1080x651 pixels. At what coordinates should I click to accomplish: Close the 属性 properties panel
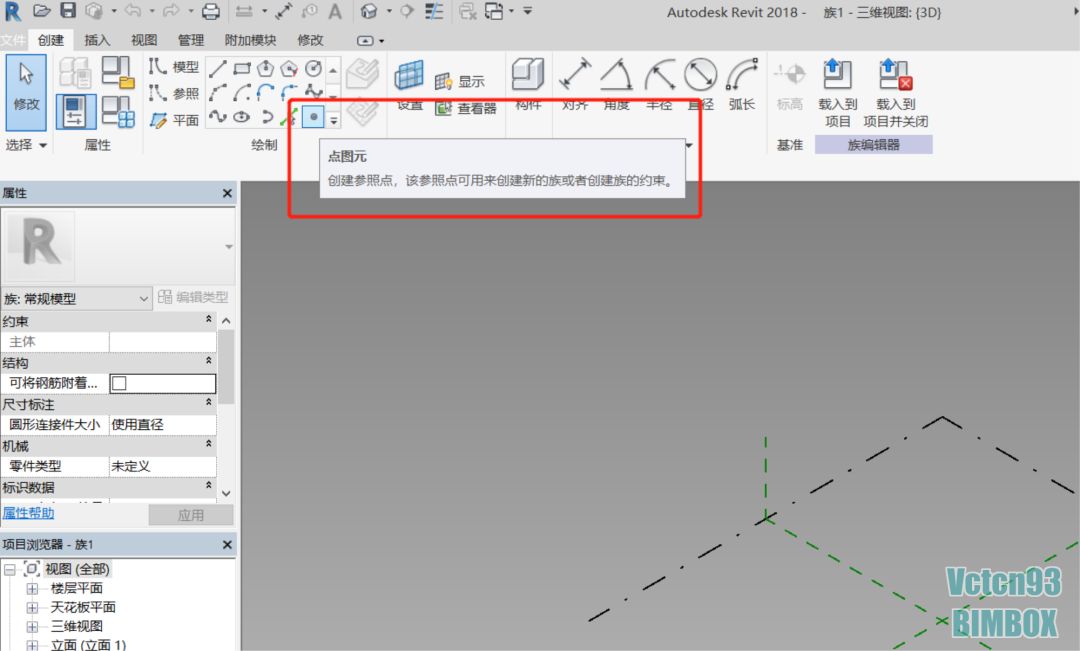tap(226, 193)
